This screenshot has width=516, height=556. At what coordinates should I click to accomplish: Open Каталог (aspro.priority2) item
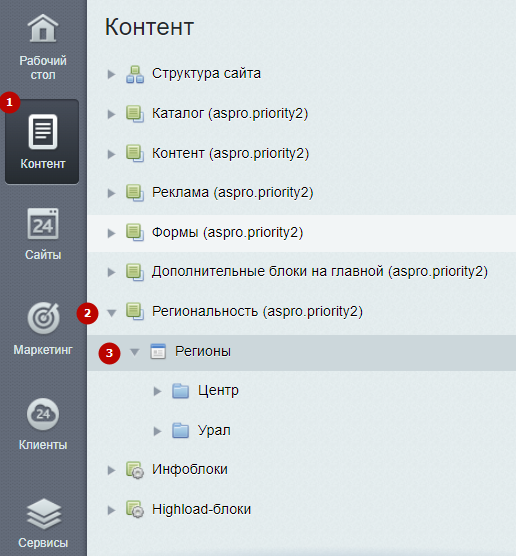coord(230,113)
